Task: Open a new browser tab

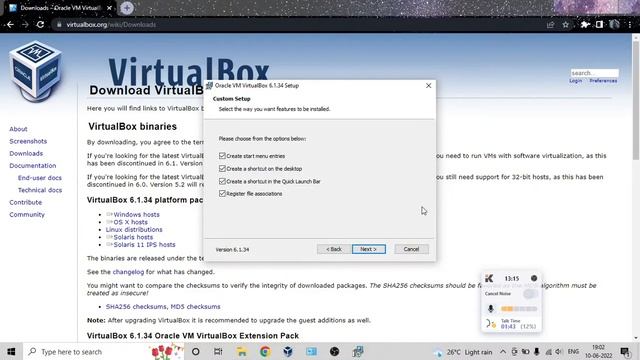Action: 127,8
